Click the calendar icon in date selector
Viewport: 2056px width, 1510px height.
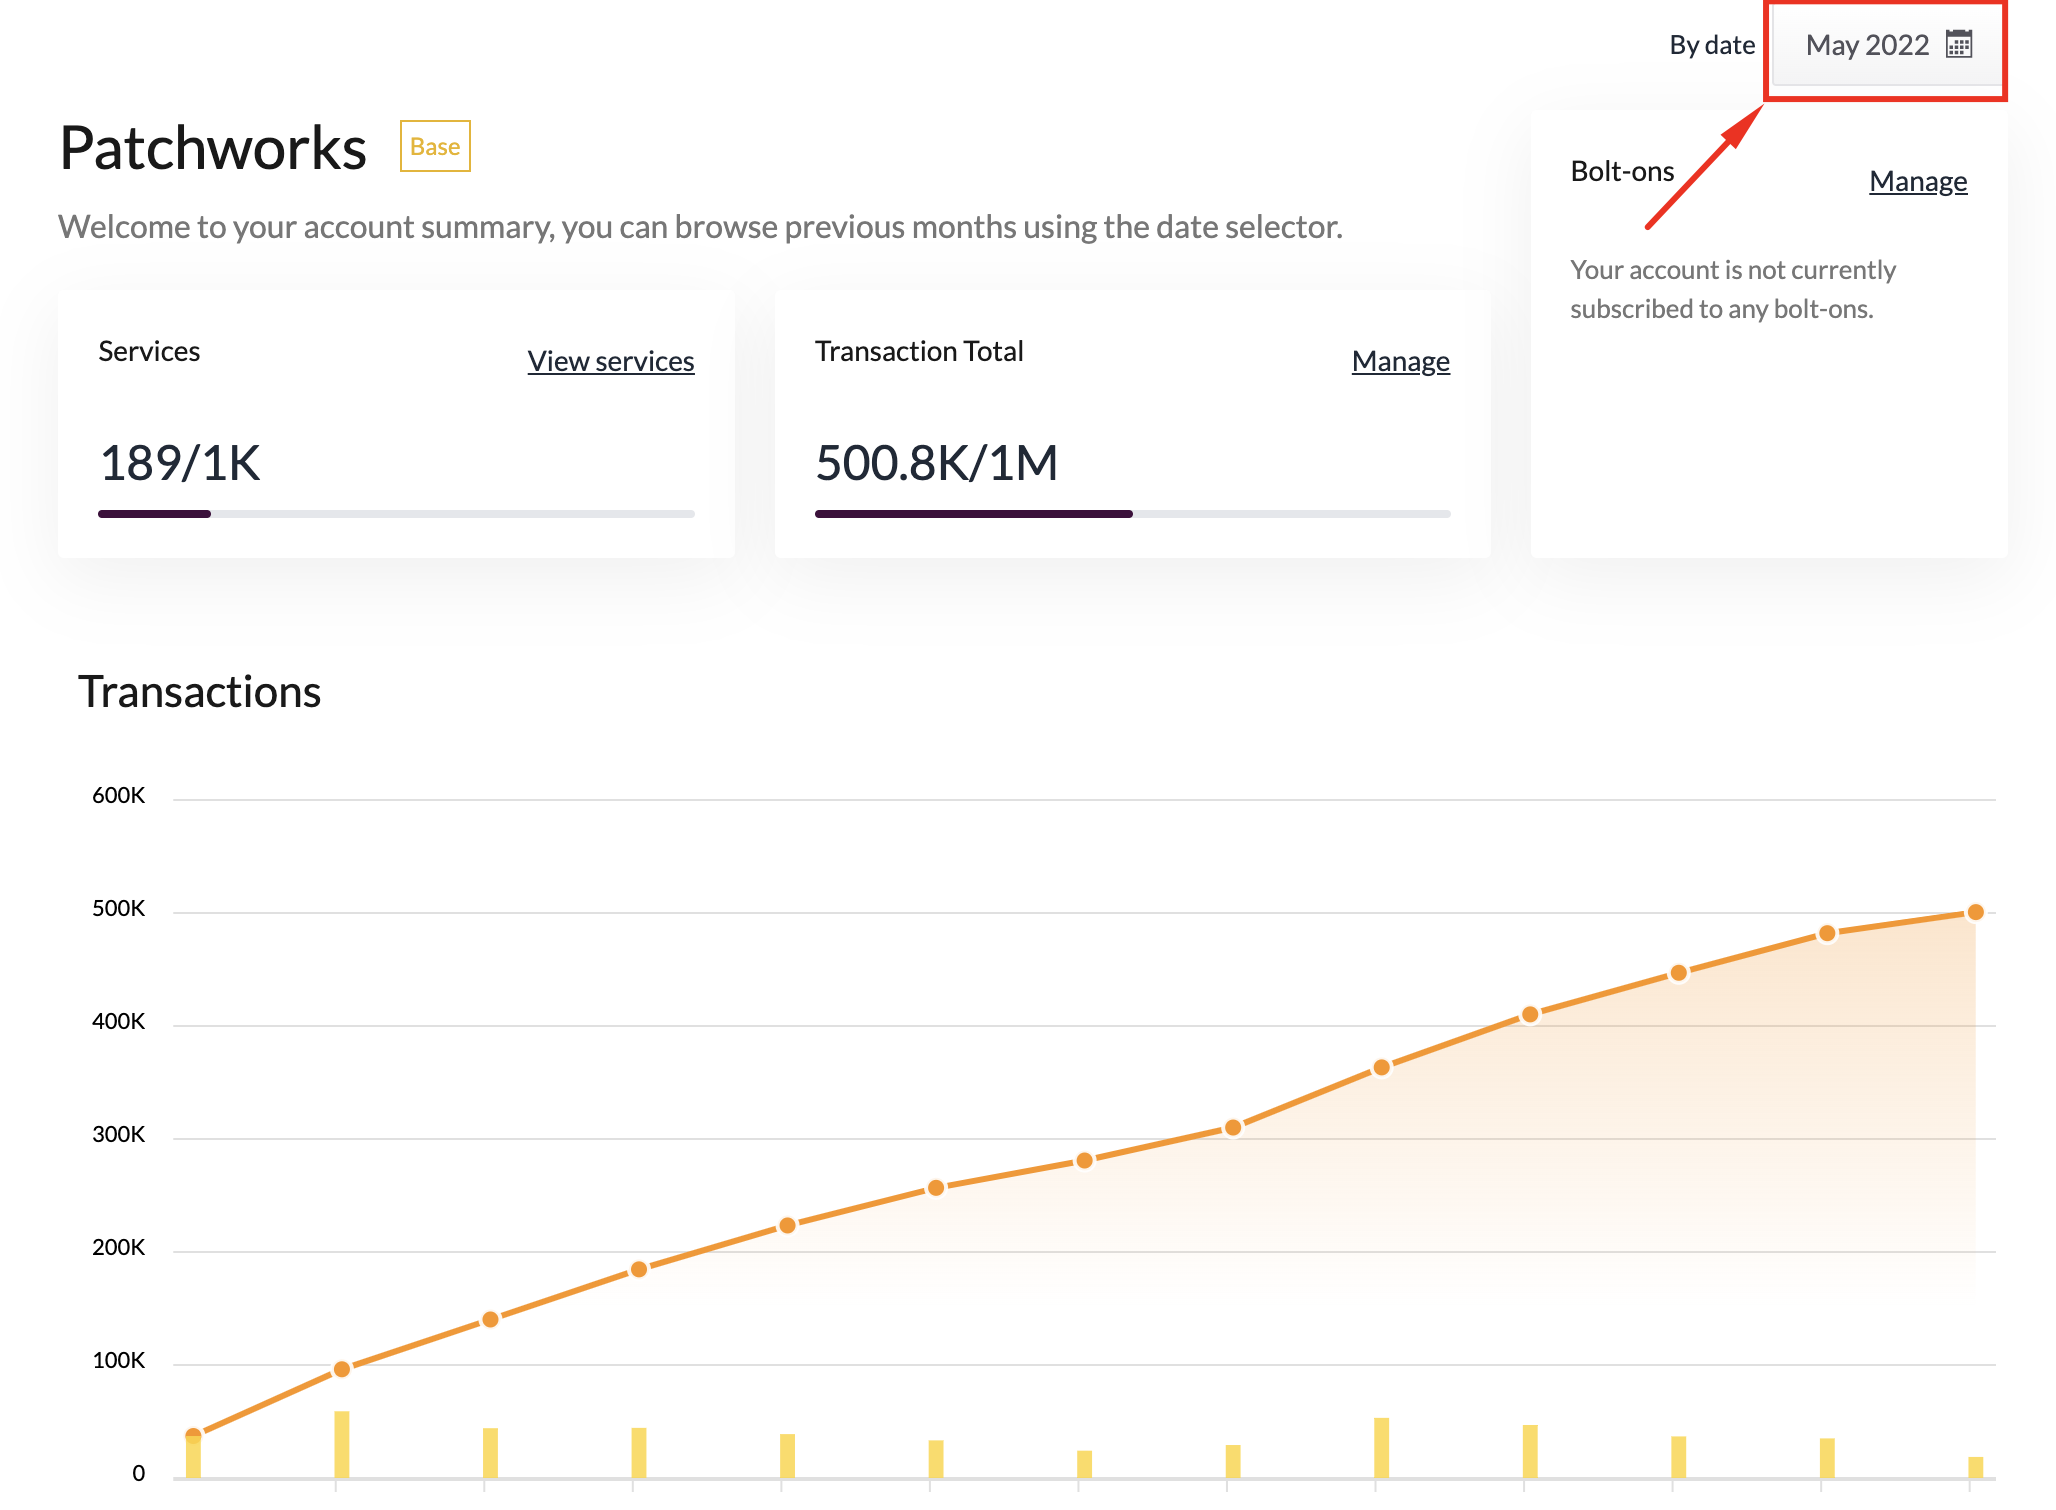click(x=1958, y=45)
